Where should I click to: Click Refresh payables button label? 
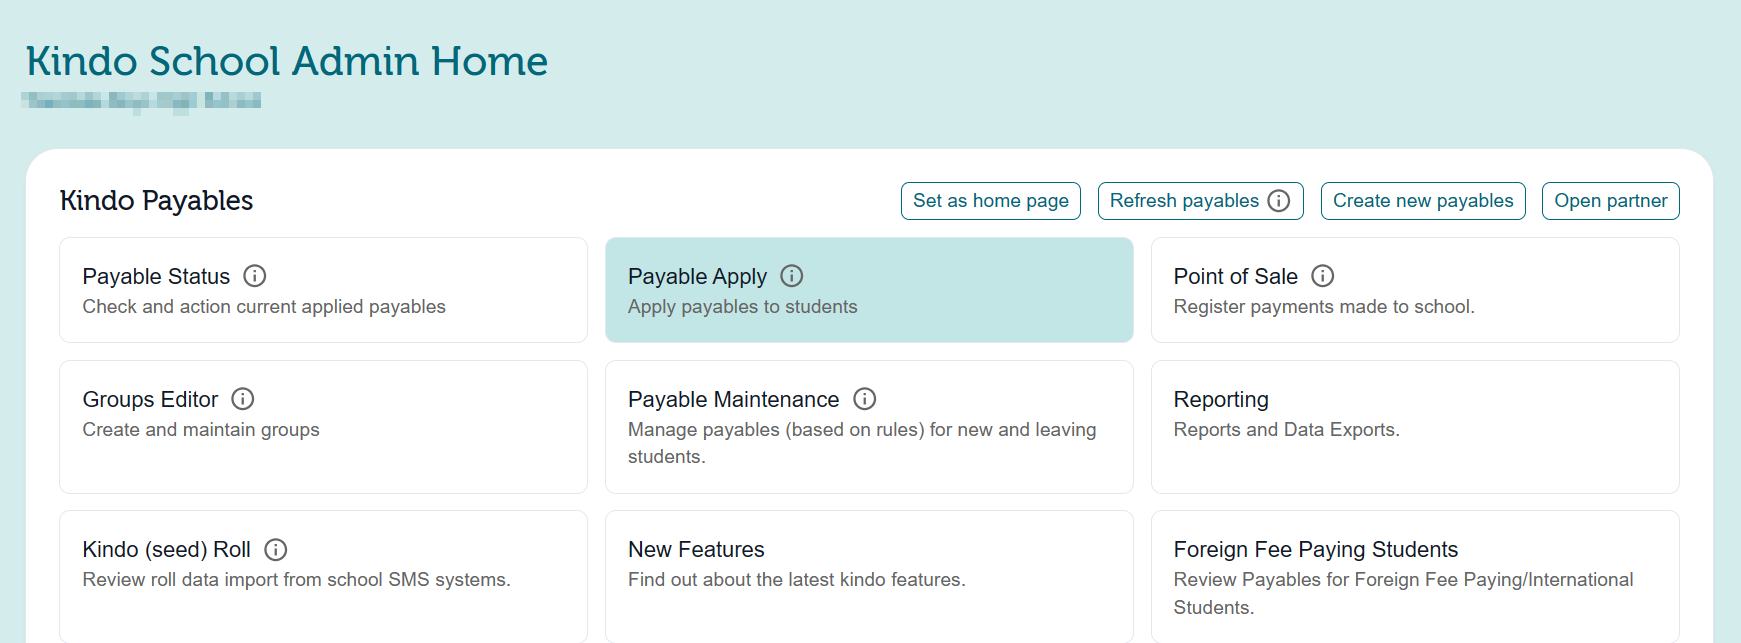(1184, 201)
